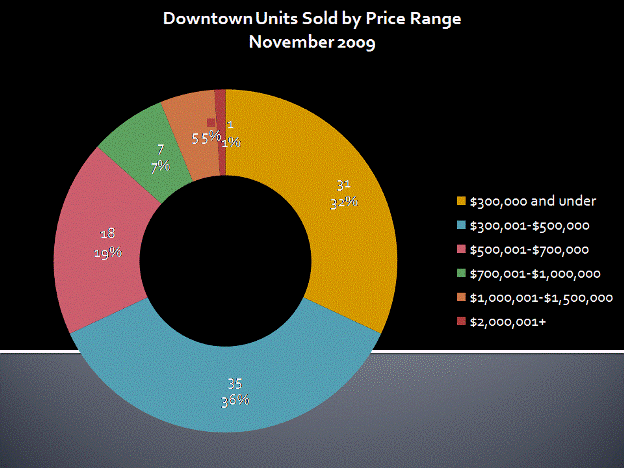The image size is (624, 468).
Task: Select the "7%" data label
Action: (160, 166)
